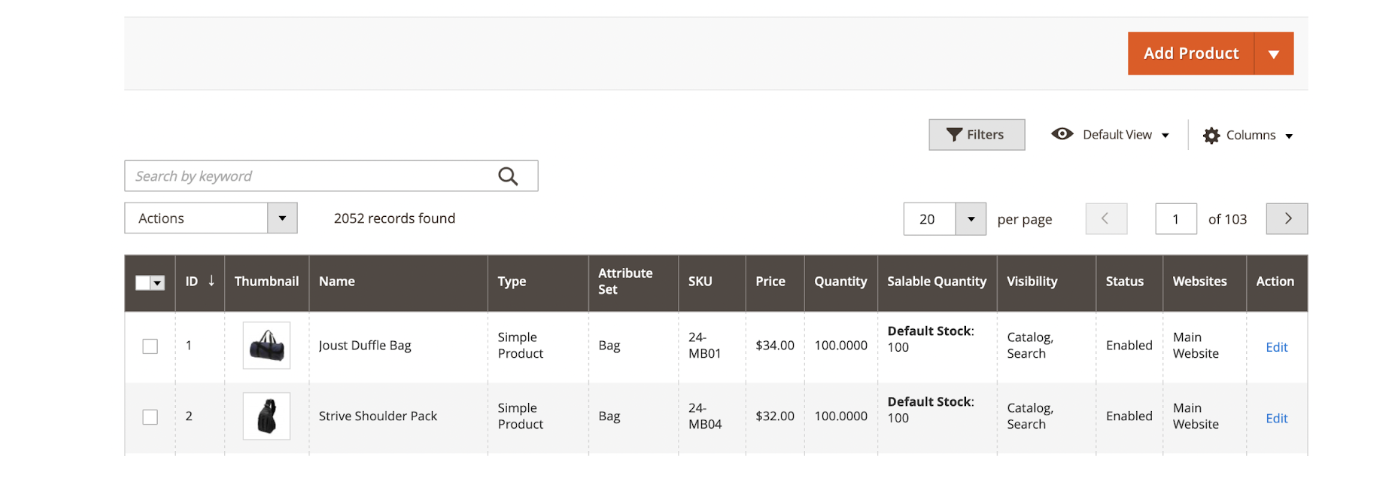
Task: Click the $32.00 price cell
Action: (775, 416)
